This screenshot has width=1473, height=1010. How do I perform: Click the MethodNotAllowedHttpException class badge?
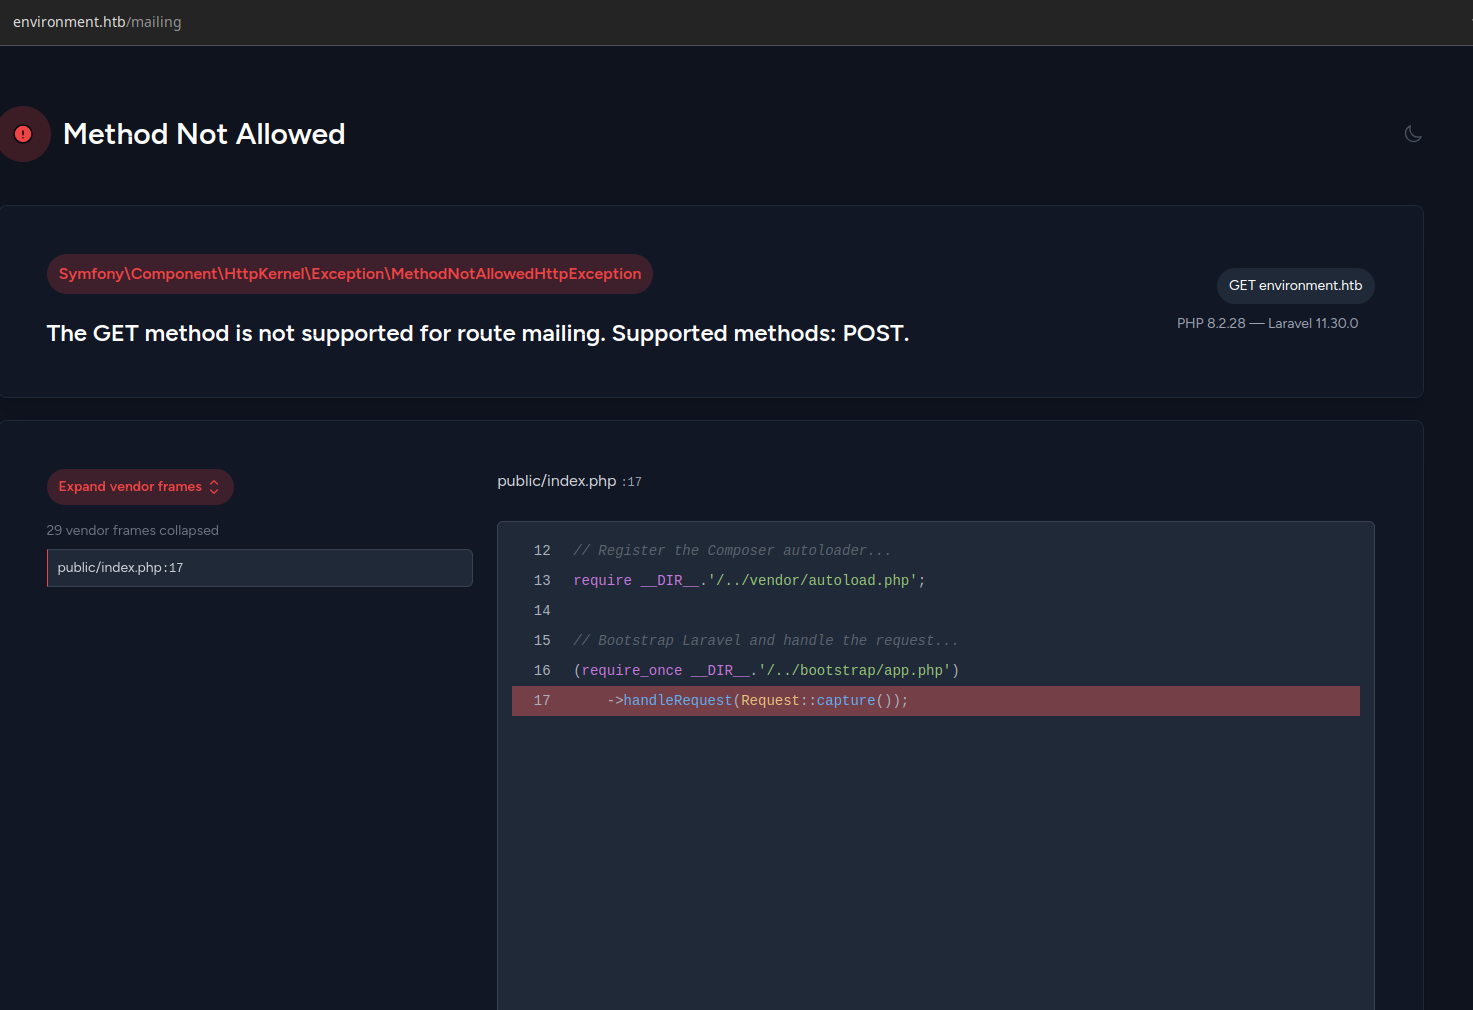click(350, 274)
